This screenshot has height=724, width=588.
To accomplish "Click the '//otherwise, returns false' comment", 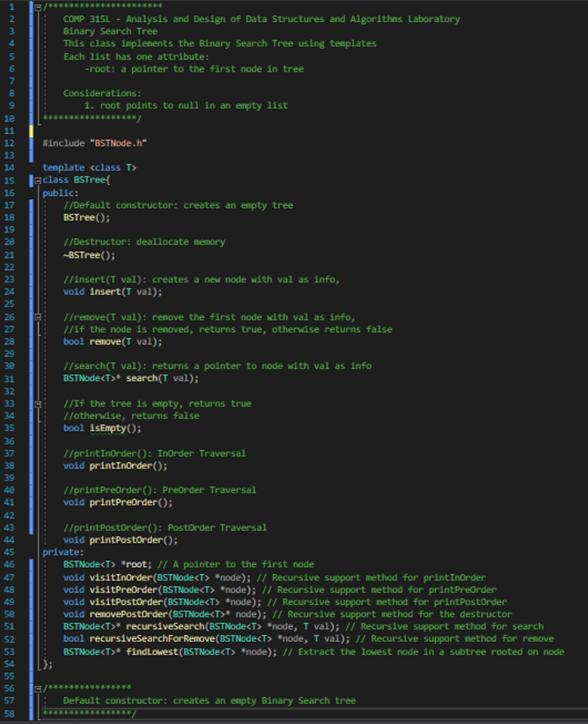I will tap(131, 416).
